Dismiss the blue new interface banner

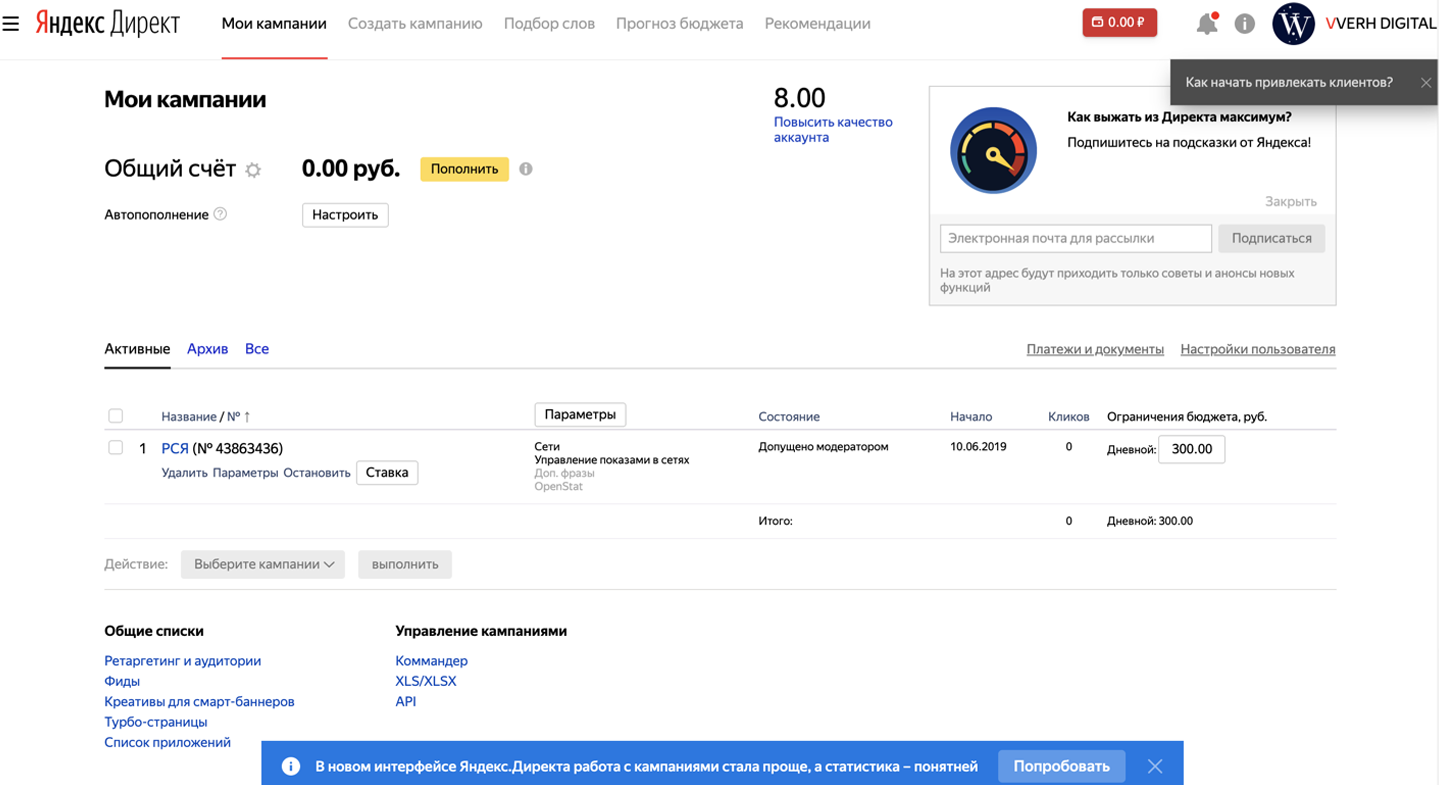point(1155,766)
